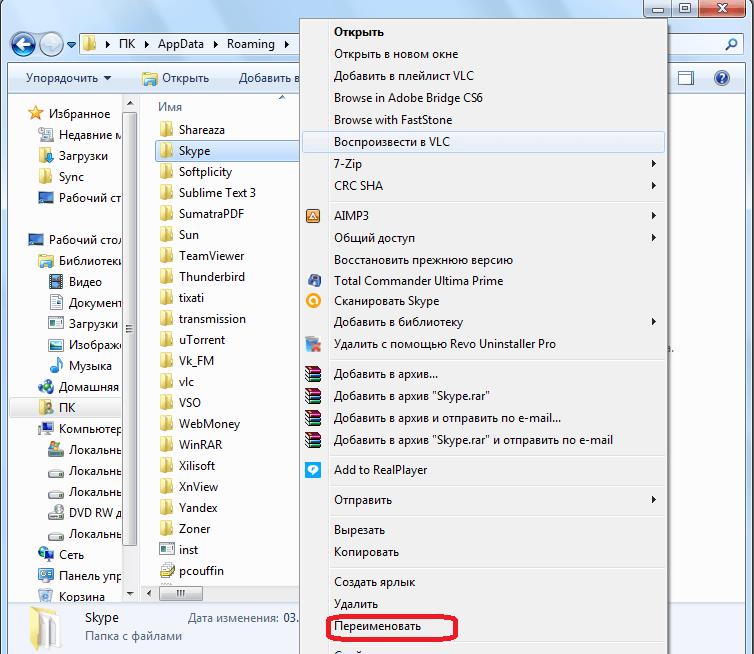Expand the CRC SHA submenu

tap(653, 186)
